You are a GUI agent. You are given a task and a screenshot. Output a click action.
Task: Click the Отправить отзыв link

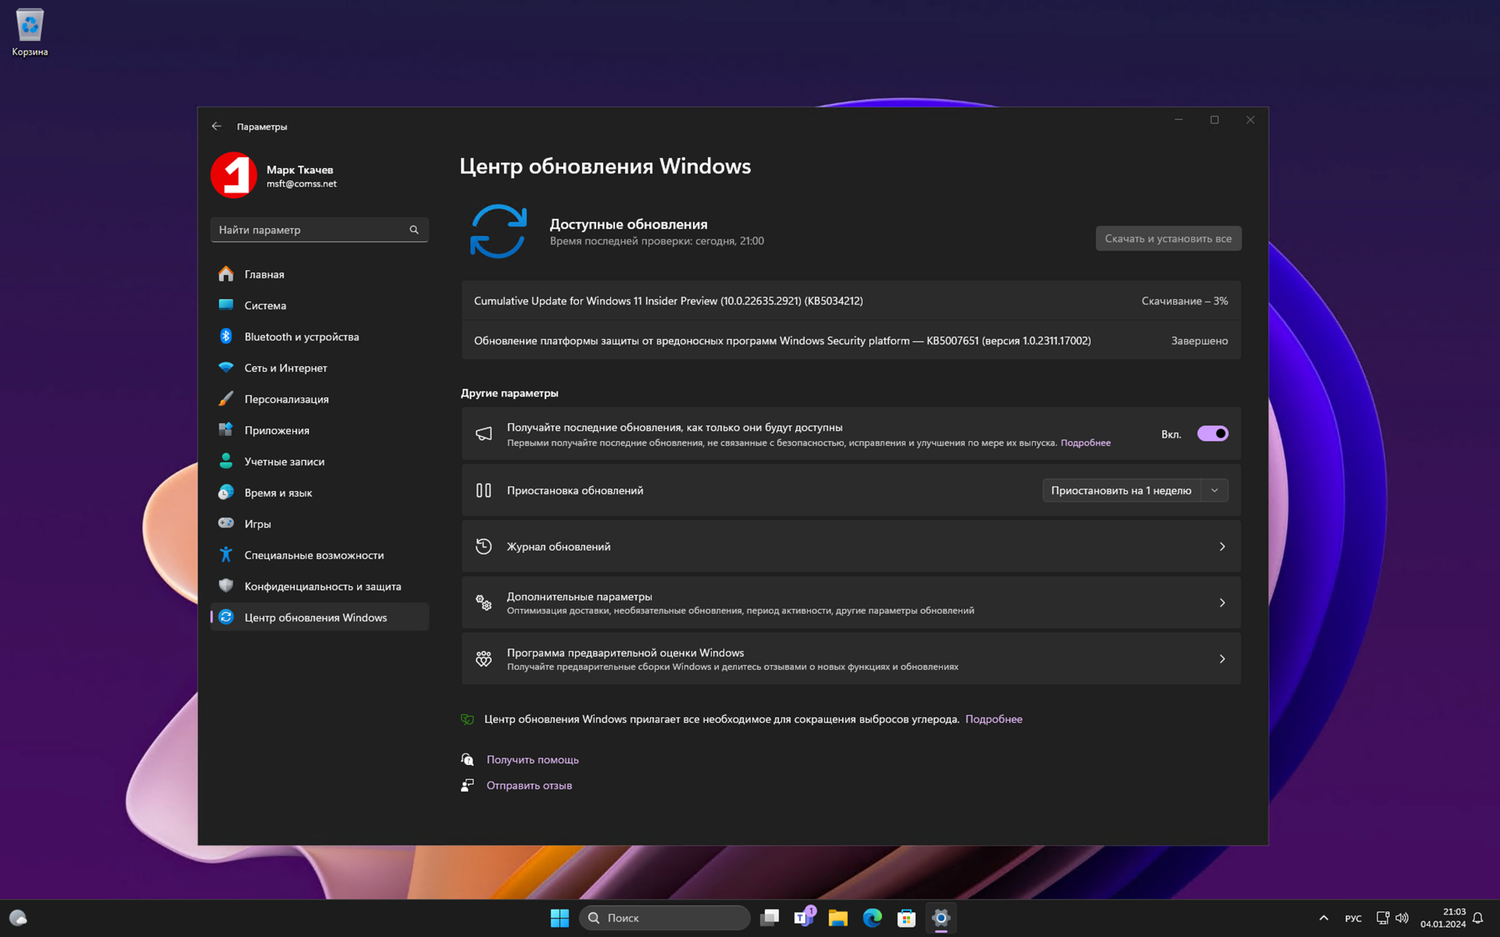[x=529, y=786]
